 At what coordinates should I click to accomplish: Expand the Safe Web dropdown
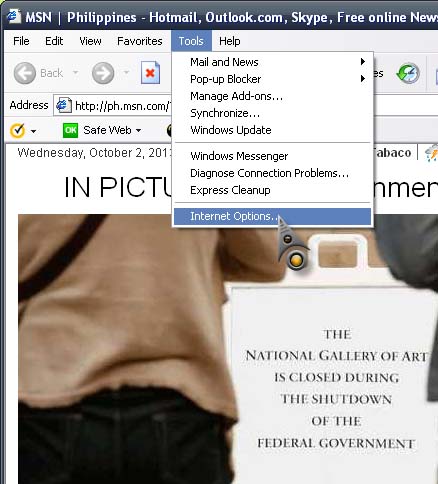(x=138, y=130)
